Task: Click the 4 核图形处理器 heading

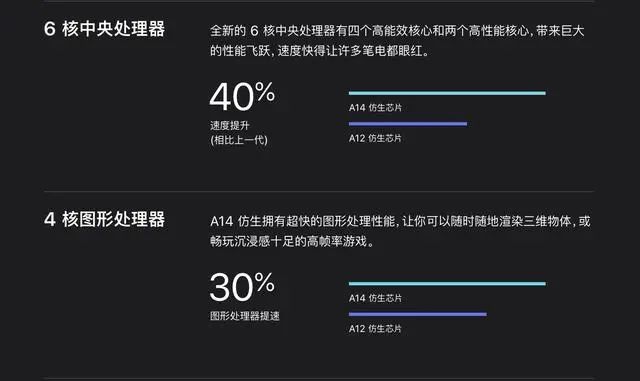Action: [104, 219]
